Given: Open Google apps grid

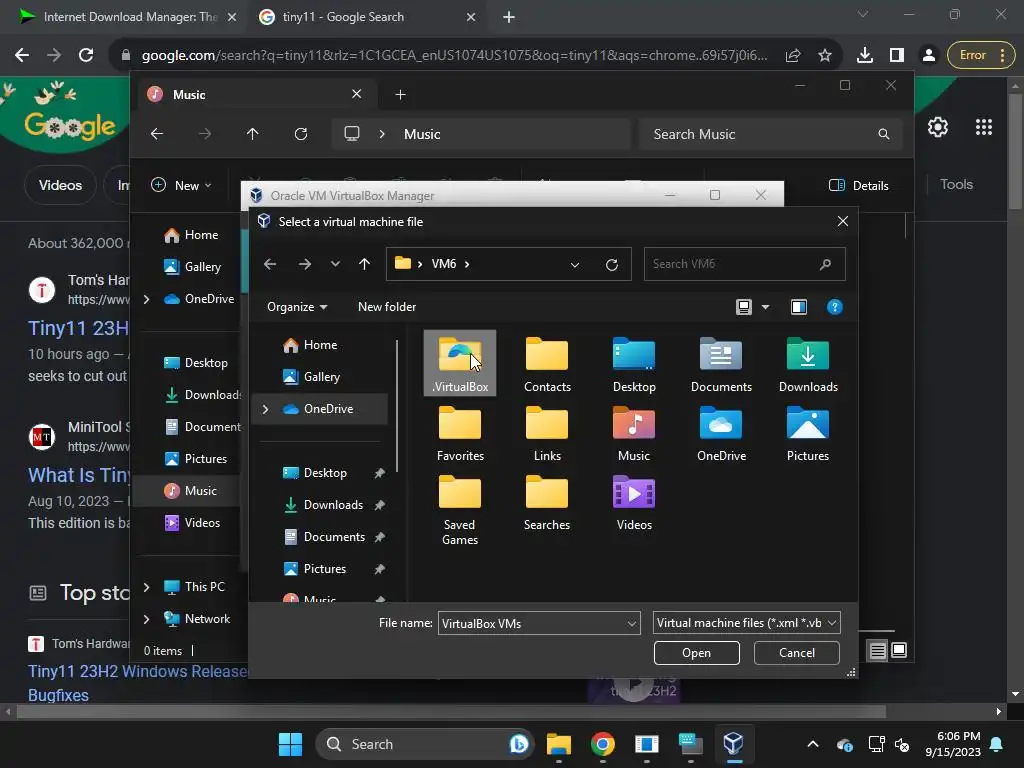Looking at the screenshot, I should pos(984,127).
